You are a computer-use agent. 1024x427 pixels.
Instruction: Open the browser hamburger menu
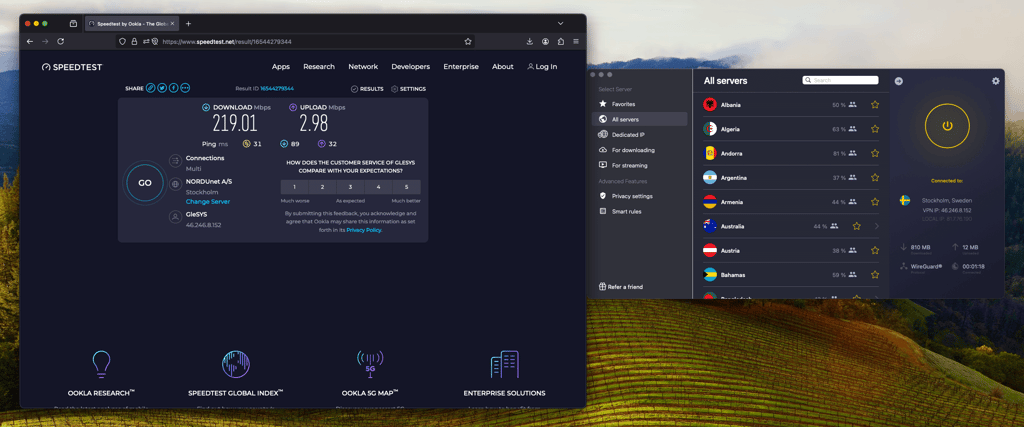click(576, 41)
